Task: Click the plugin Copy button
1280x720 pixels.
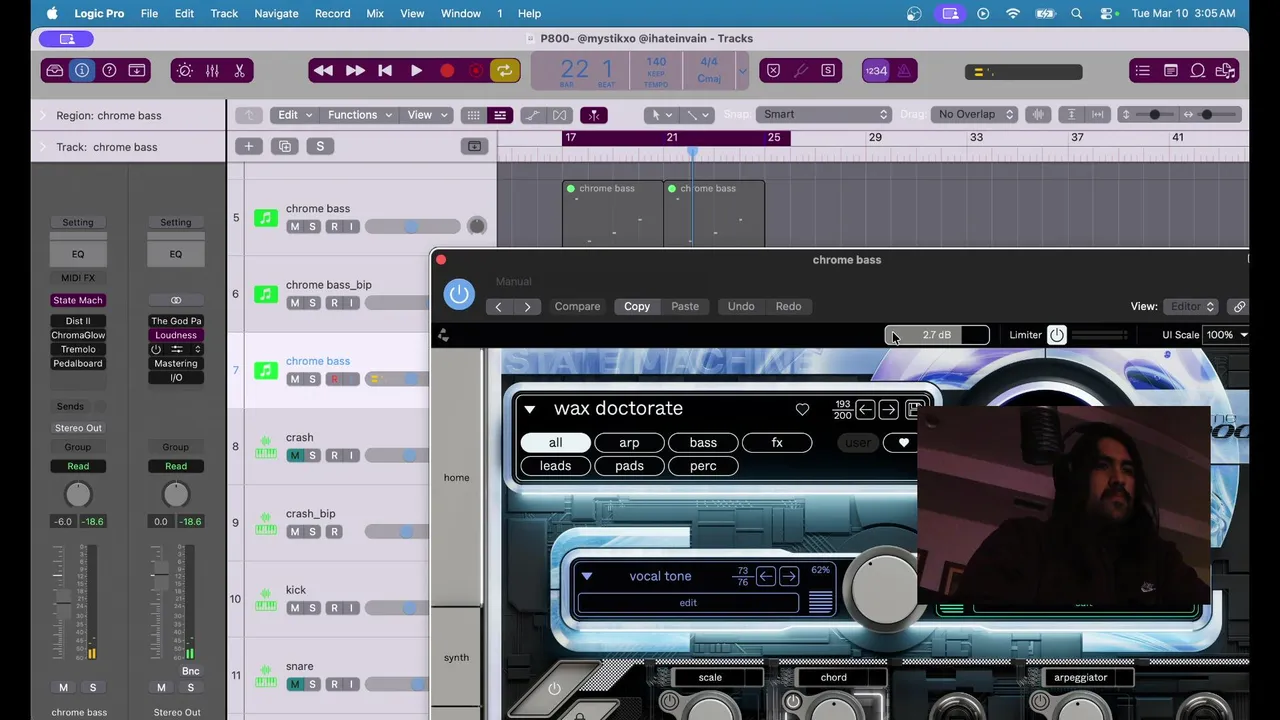Action: tap(637, 306)
